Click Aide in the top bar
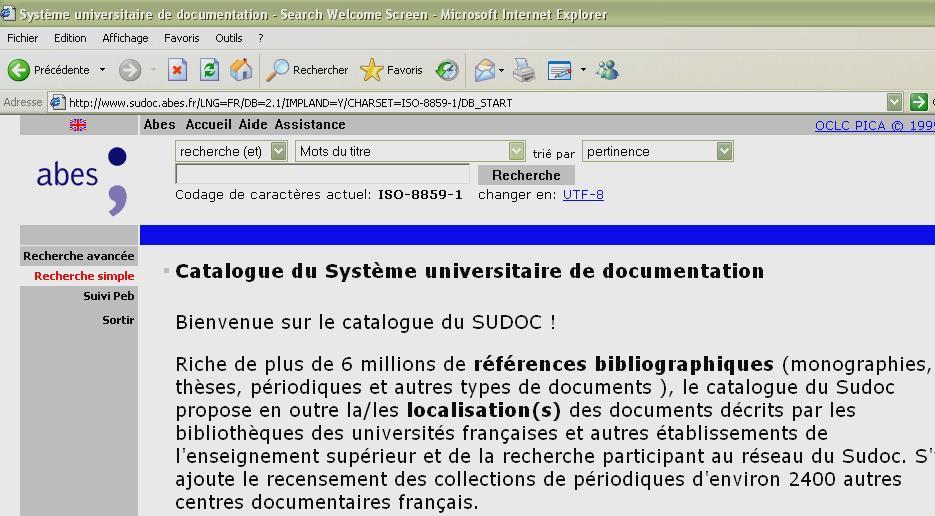The image size is (935, 516). pyautogui.click(x=253, y=125)
